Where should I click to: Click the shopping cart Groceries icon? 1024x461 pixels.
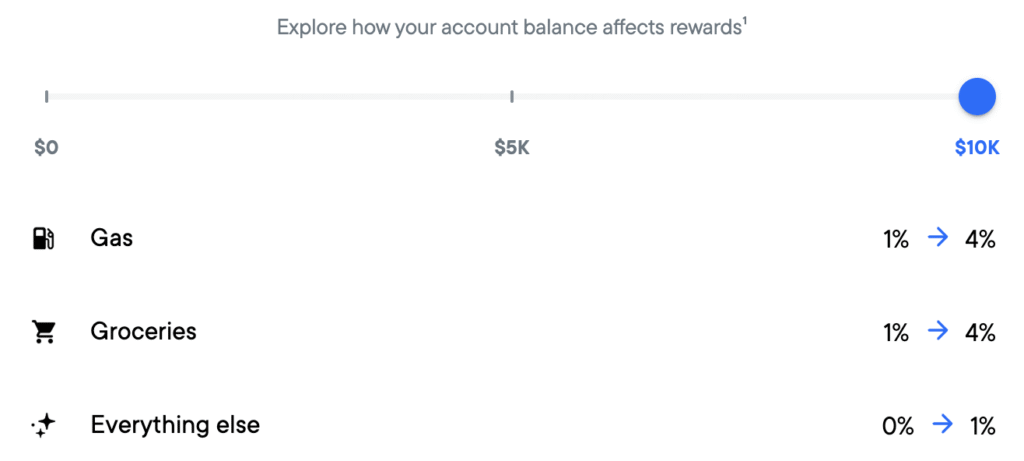pos(44,332)
